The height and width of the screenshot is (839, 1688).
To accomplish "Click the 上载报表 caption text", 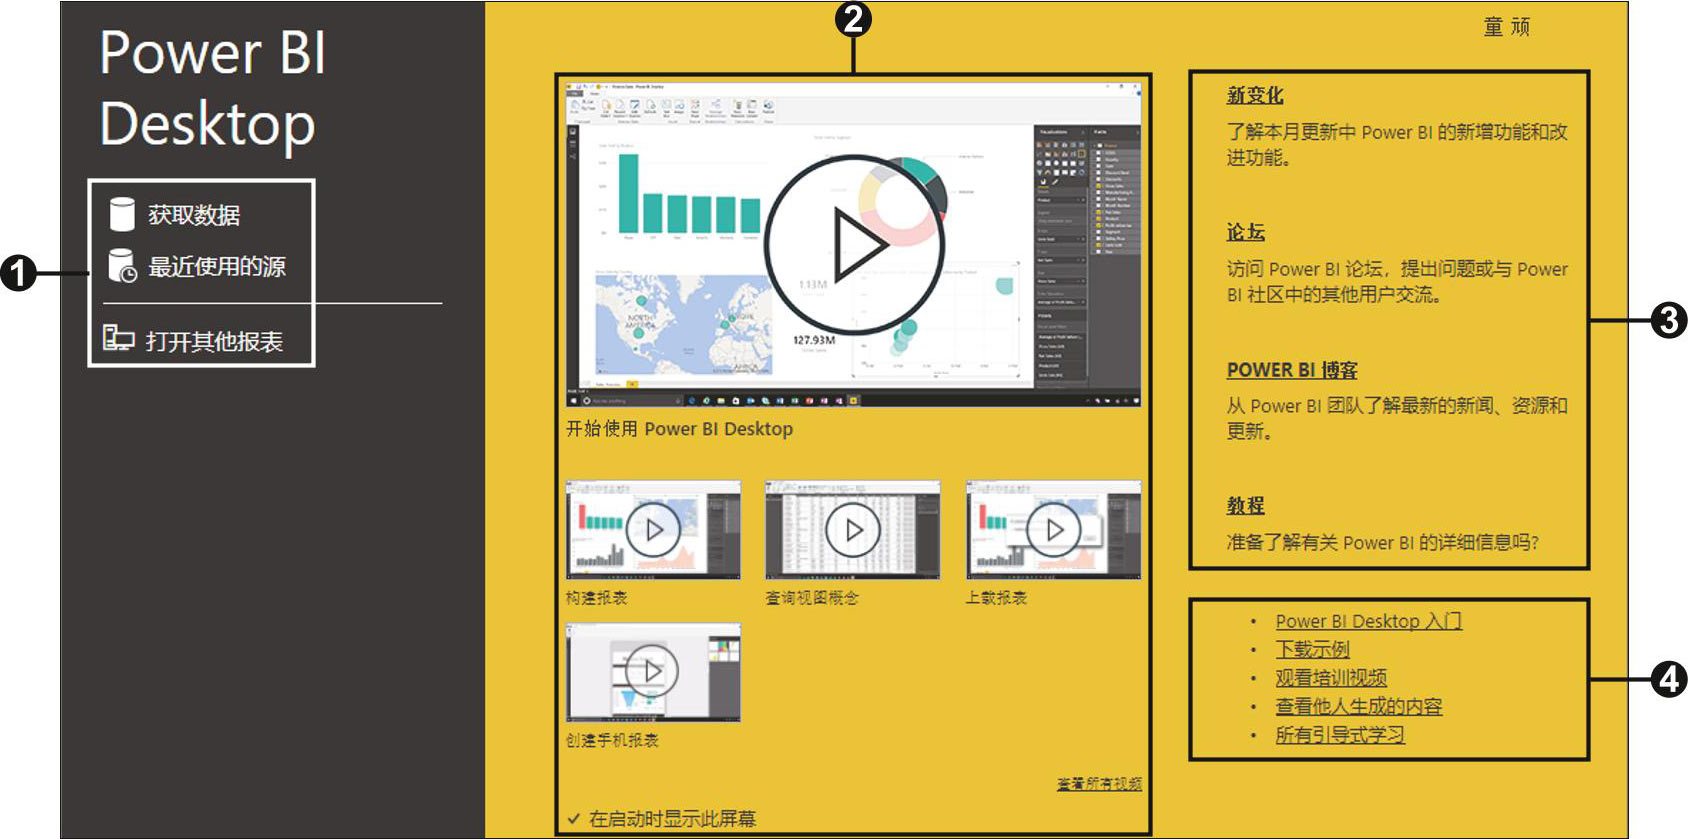I will (997, 598).
